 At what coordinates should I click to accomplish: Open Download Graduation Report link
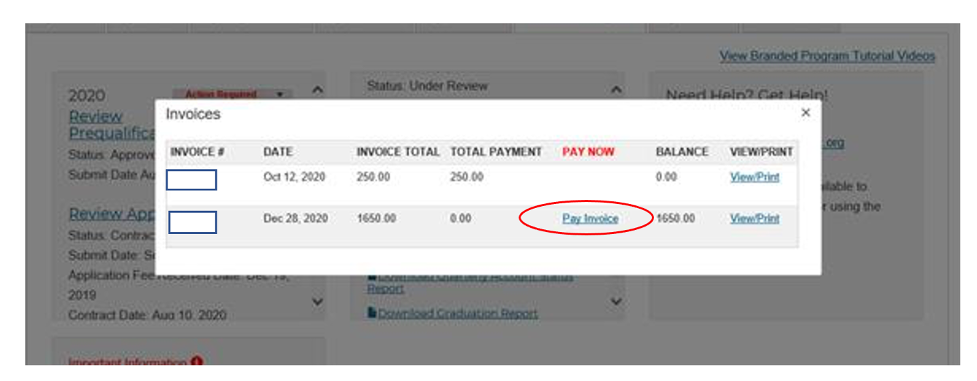click(x=457, y=313)
